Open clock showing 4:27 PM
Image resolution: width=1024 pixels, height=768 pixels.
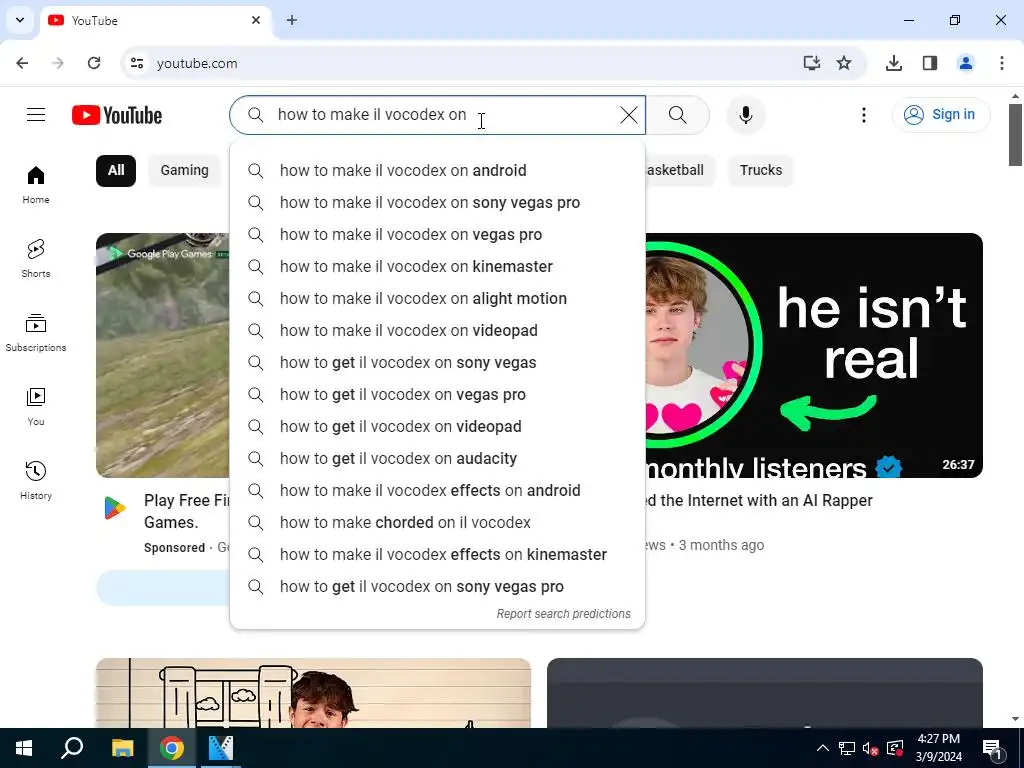[x=938, y=748]
